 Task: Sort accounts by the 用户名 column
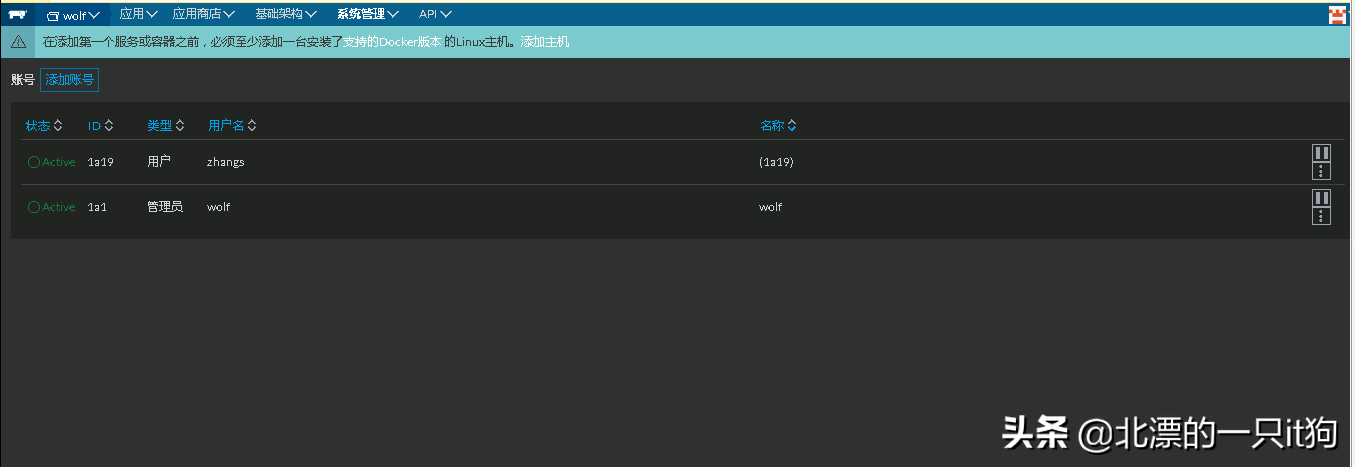tap(232, 126)
